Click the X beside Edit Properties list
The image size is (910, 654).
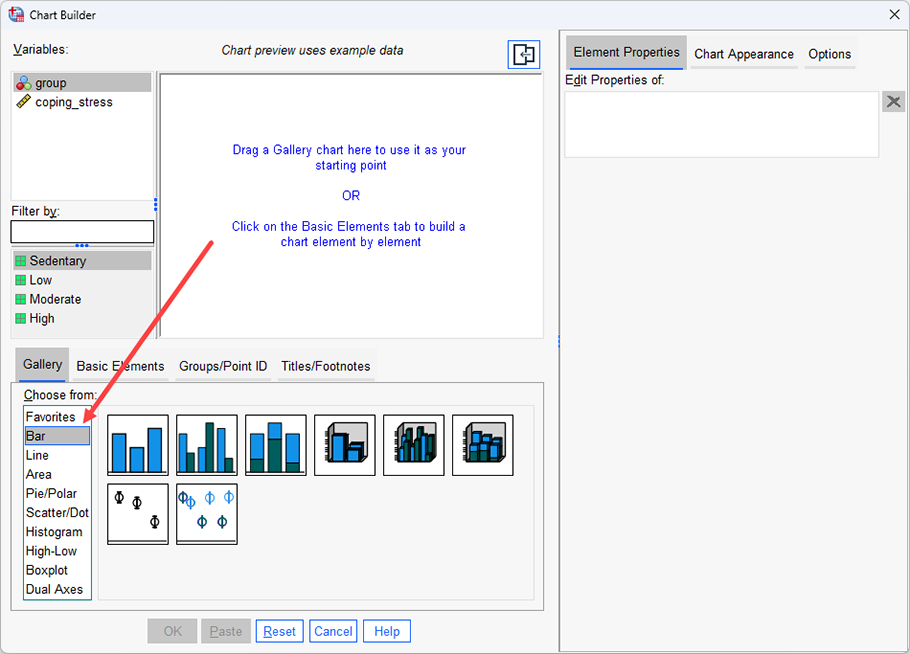pos(893,101)
